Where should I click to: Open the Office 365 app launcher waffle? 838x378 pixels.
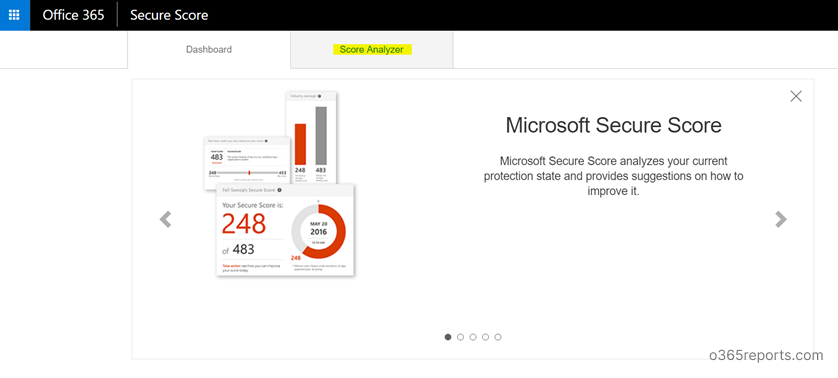point(14,15)
